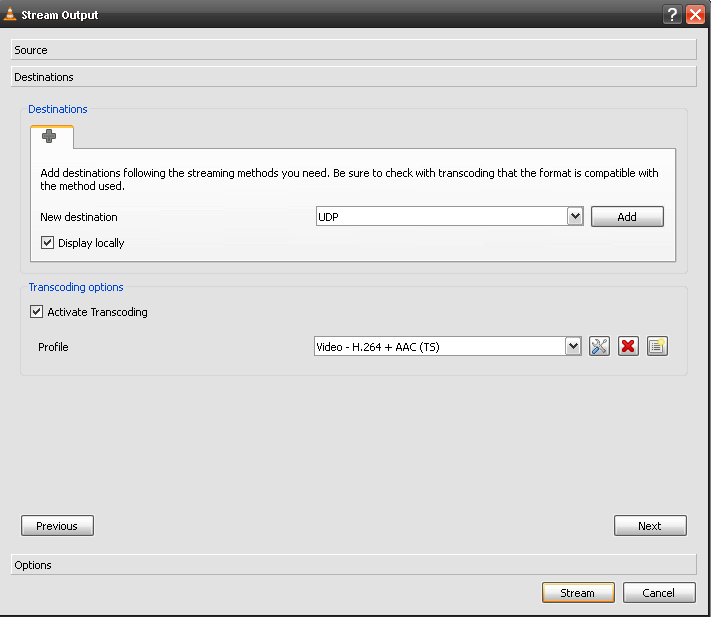The image size is (711, 617).
Task: Click the blue Destinations group title
Action: pos(58,109)
